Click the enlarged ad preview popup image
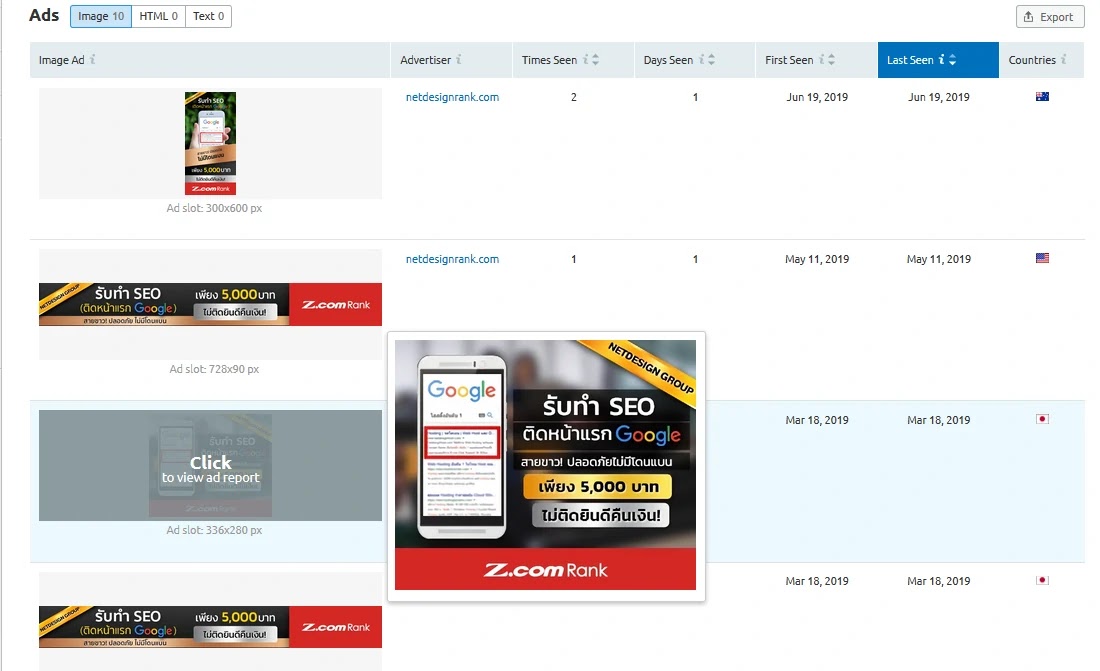1100x671 pixels. 546,465
